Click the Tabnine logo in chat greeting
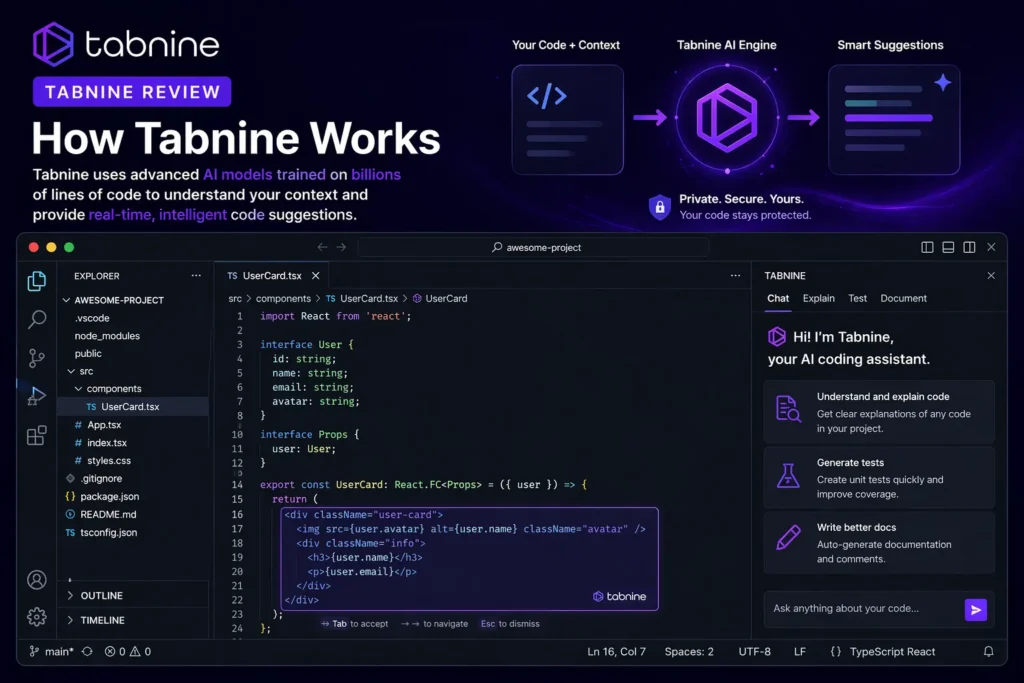This screenshot has width=1024, height=683. coord(776,337)
